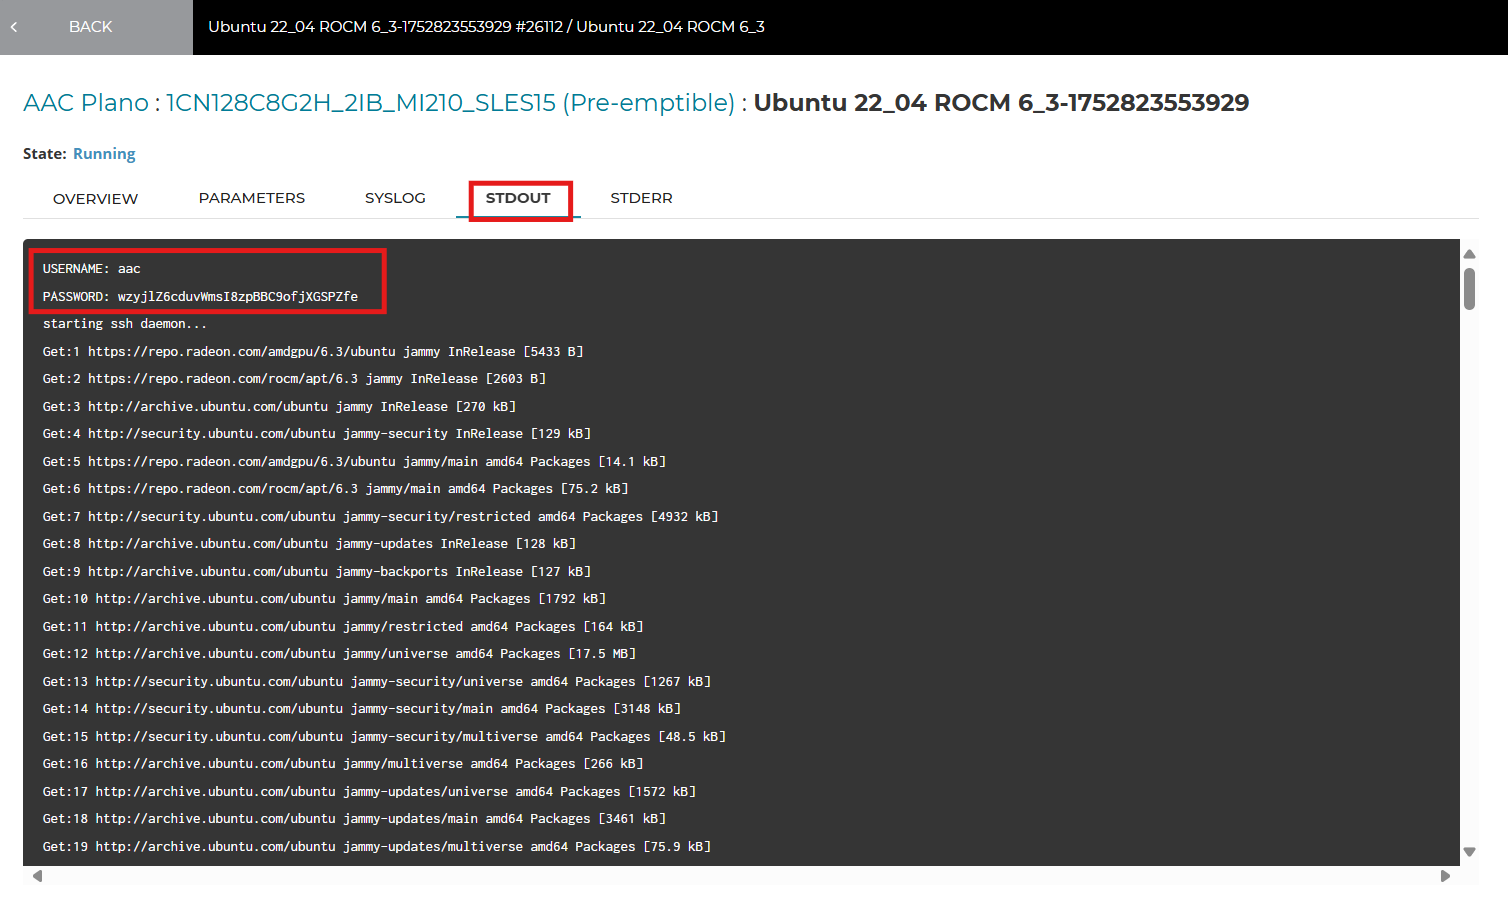Screen dimensions: 1508x901
Task: Click the Get:9 jammy-backports InRelease line
Action: coord(317,572)
